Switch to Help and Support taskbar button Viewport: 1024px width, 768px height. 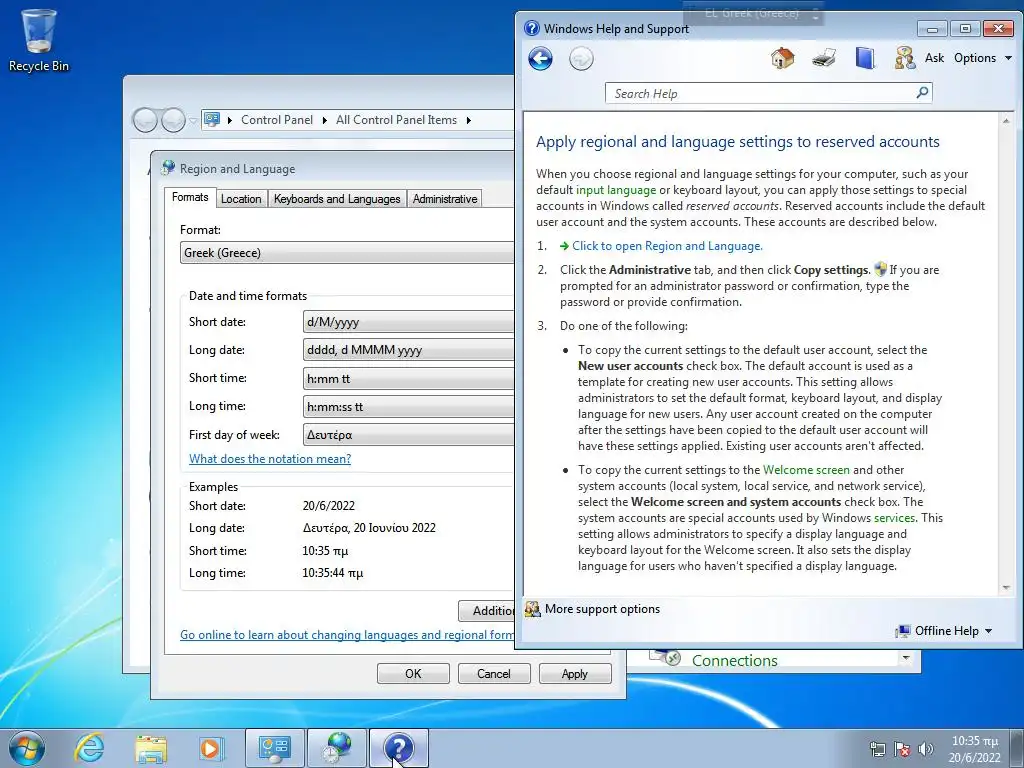[x=399, y=748]
